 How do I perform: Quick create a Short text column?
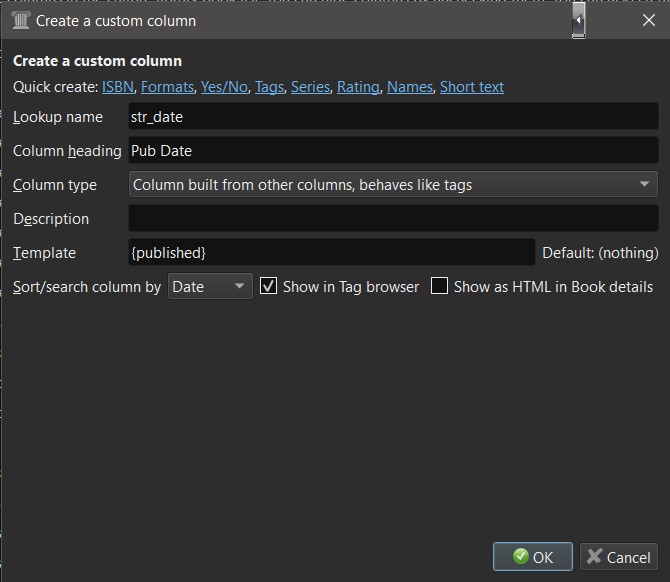(472, 87)
